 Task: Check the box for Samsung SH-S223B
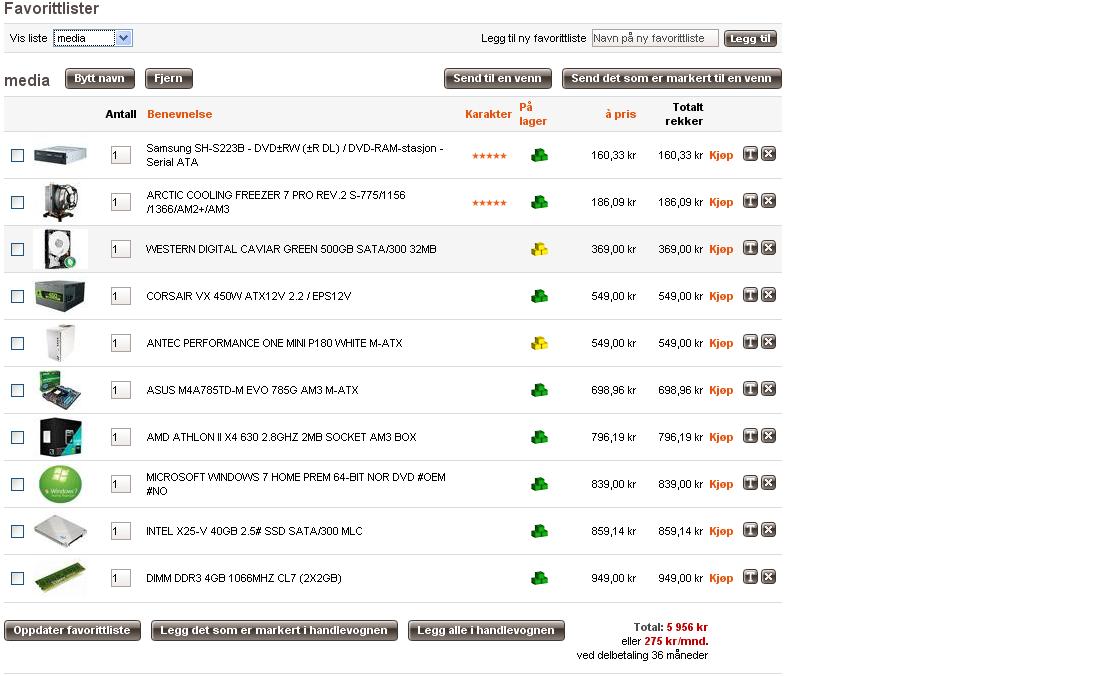tap(18, 155)
